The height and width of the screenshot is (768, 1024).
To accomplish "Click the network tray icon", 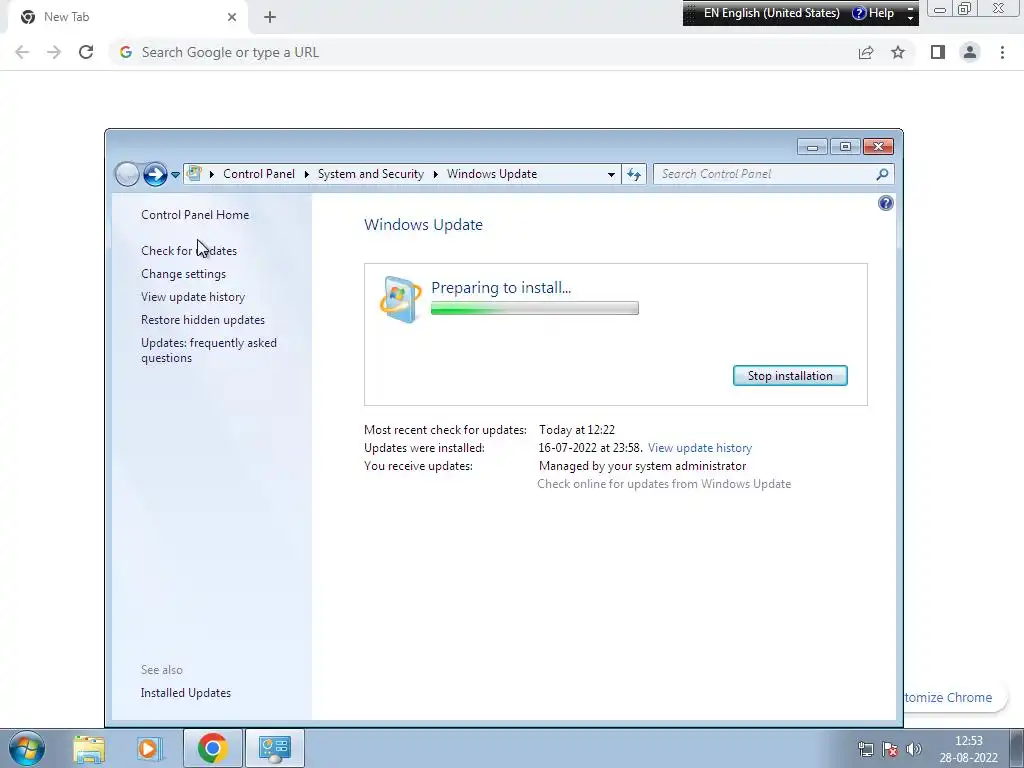I will pyautogui.click(x=865, y=749).
